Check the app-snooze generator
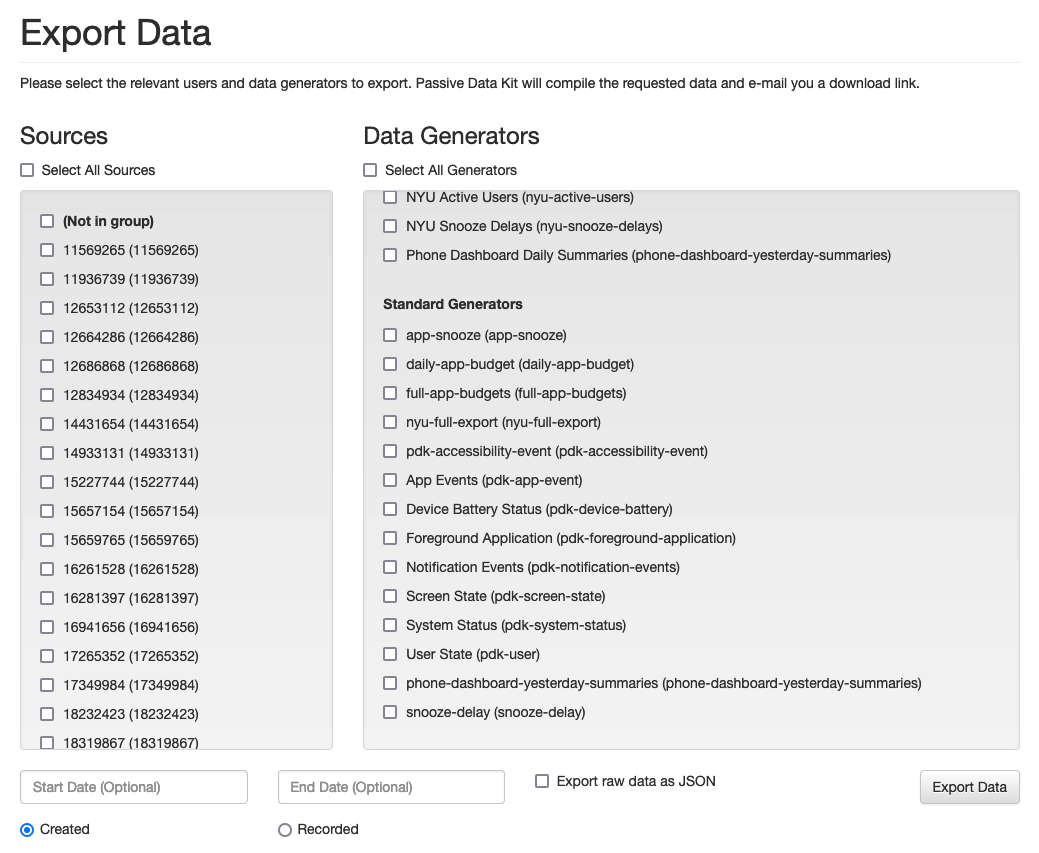Image resolution: width=1039 pixels, height=853 pixels. [390, 335]
